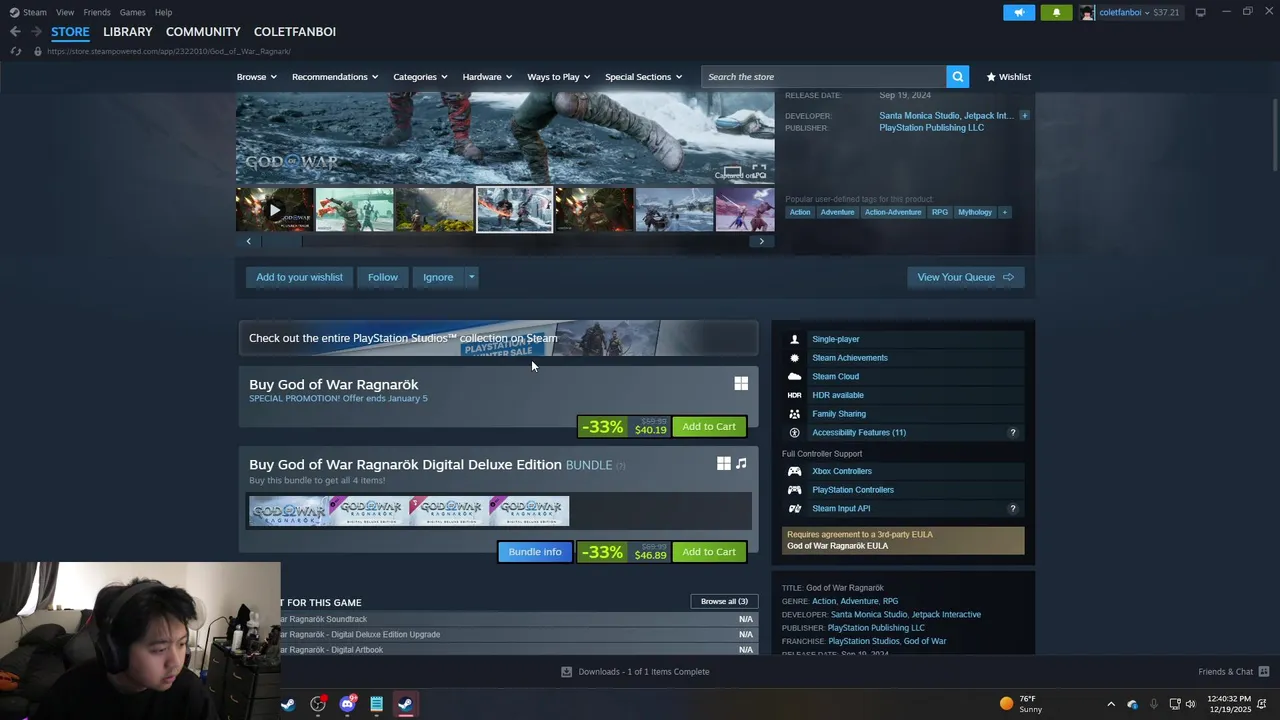Open Accessibility Features help question mark
The width and height of the screenshot is (1280, 720).
click(x=1012, y=433)
